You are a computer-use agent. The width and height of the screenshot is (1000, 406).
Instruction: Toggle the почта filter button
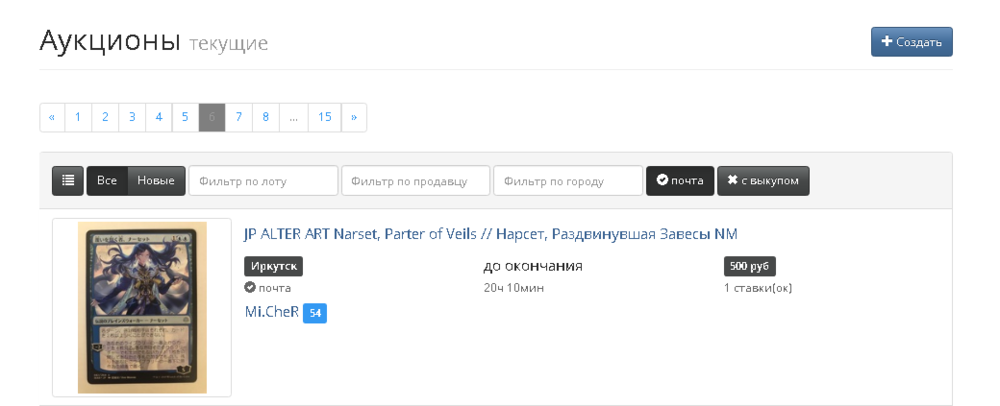680,181
